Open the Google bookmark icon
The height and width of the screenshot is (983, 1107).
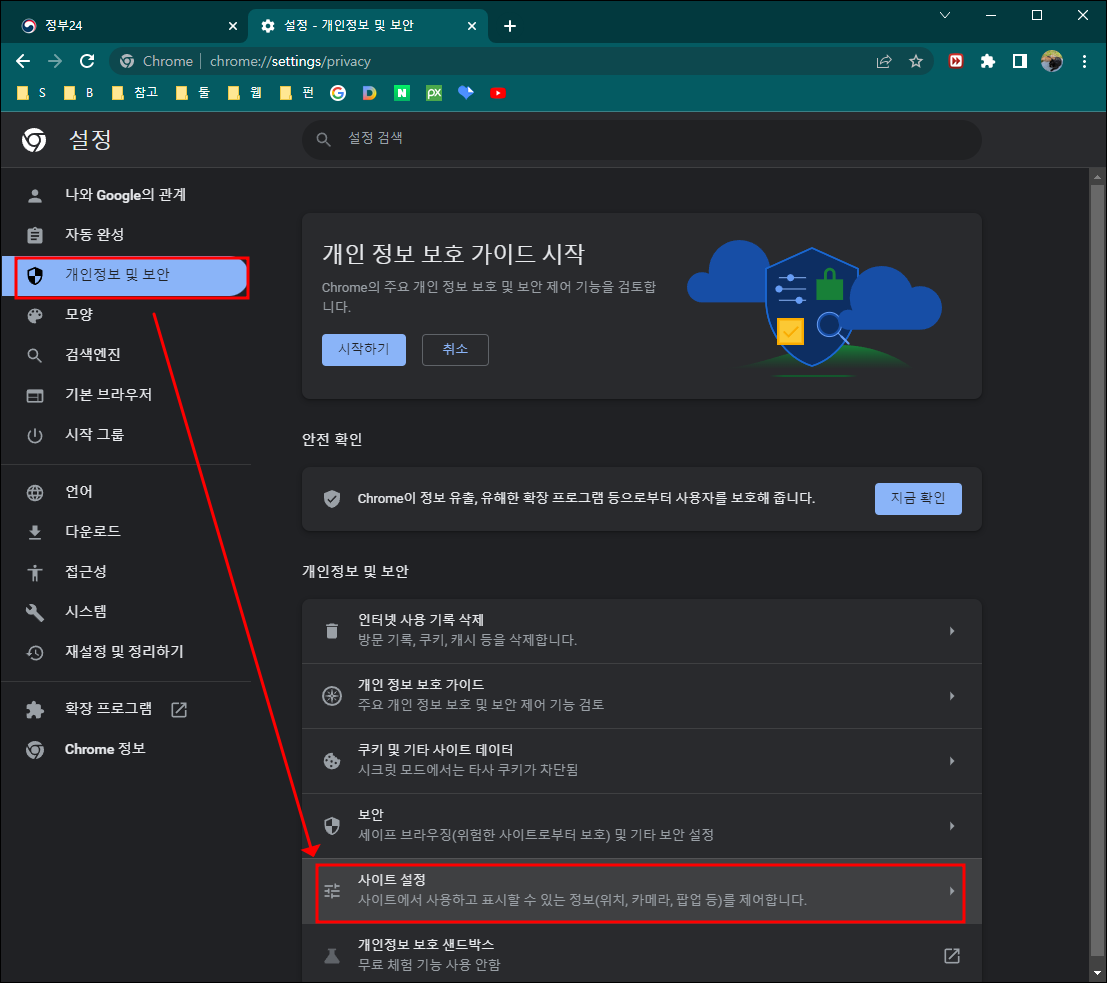(337, 92)
